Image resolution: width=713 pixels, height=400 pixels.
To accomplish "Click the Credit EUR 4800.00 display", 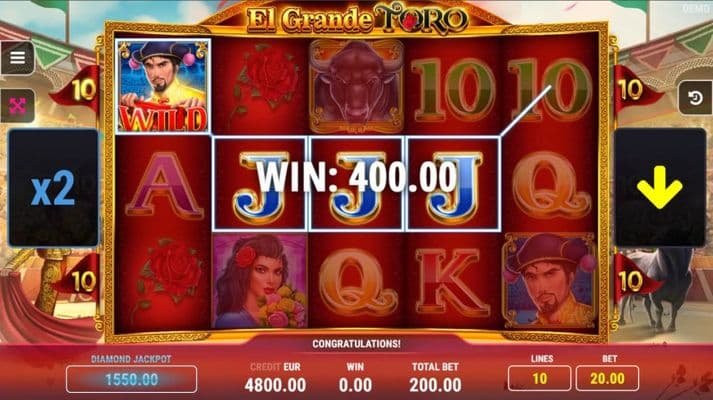I will click(x=275, y=378).
